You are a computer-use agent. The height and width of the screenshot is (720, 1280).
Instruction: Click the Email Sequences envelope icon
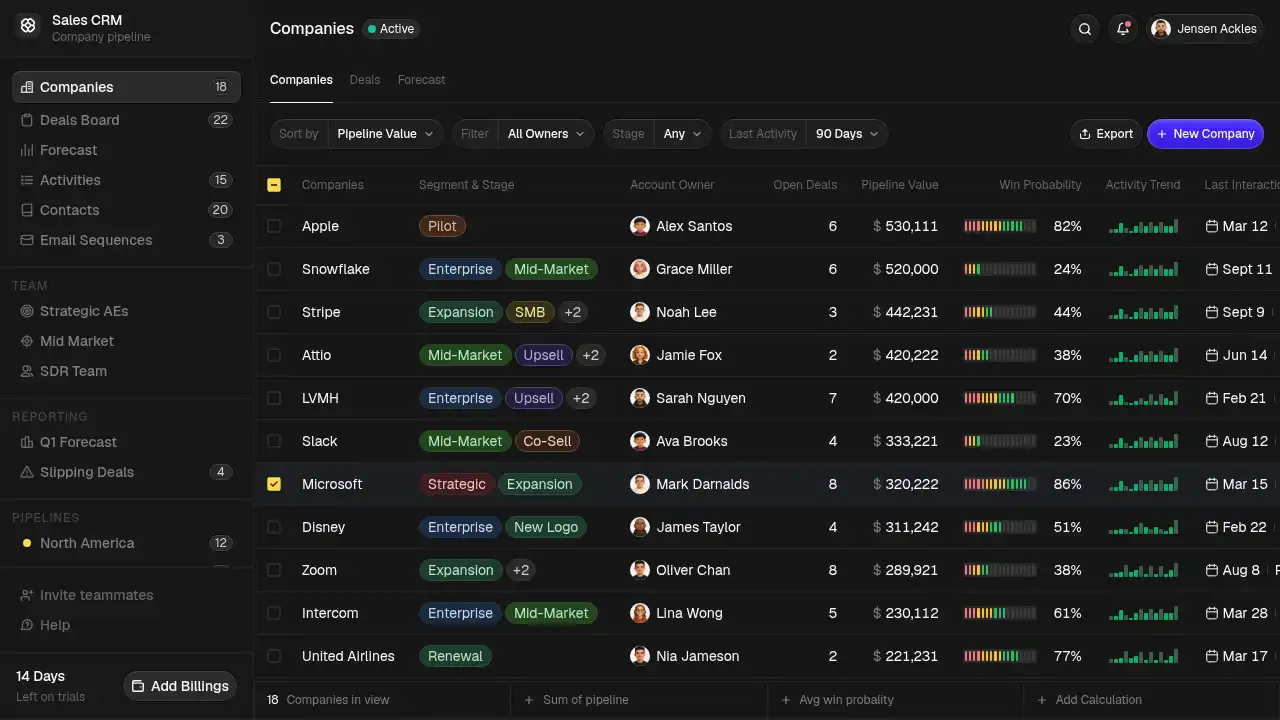point(27,240)
